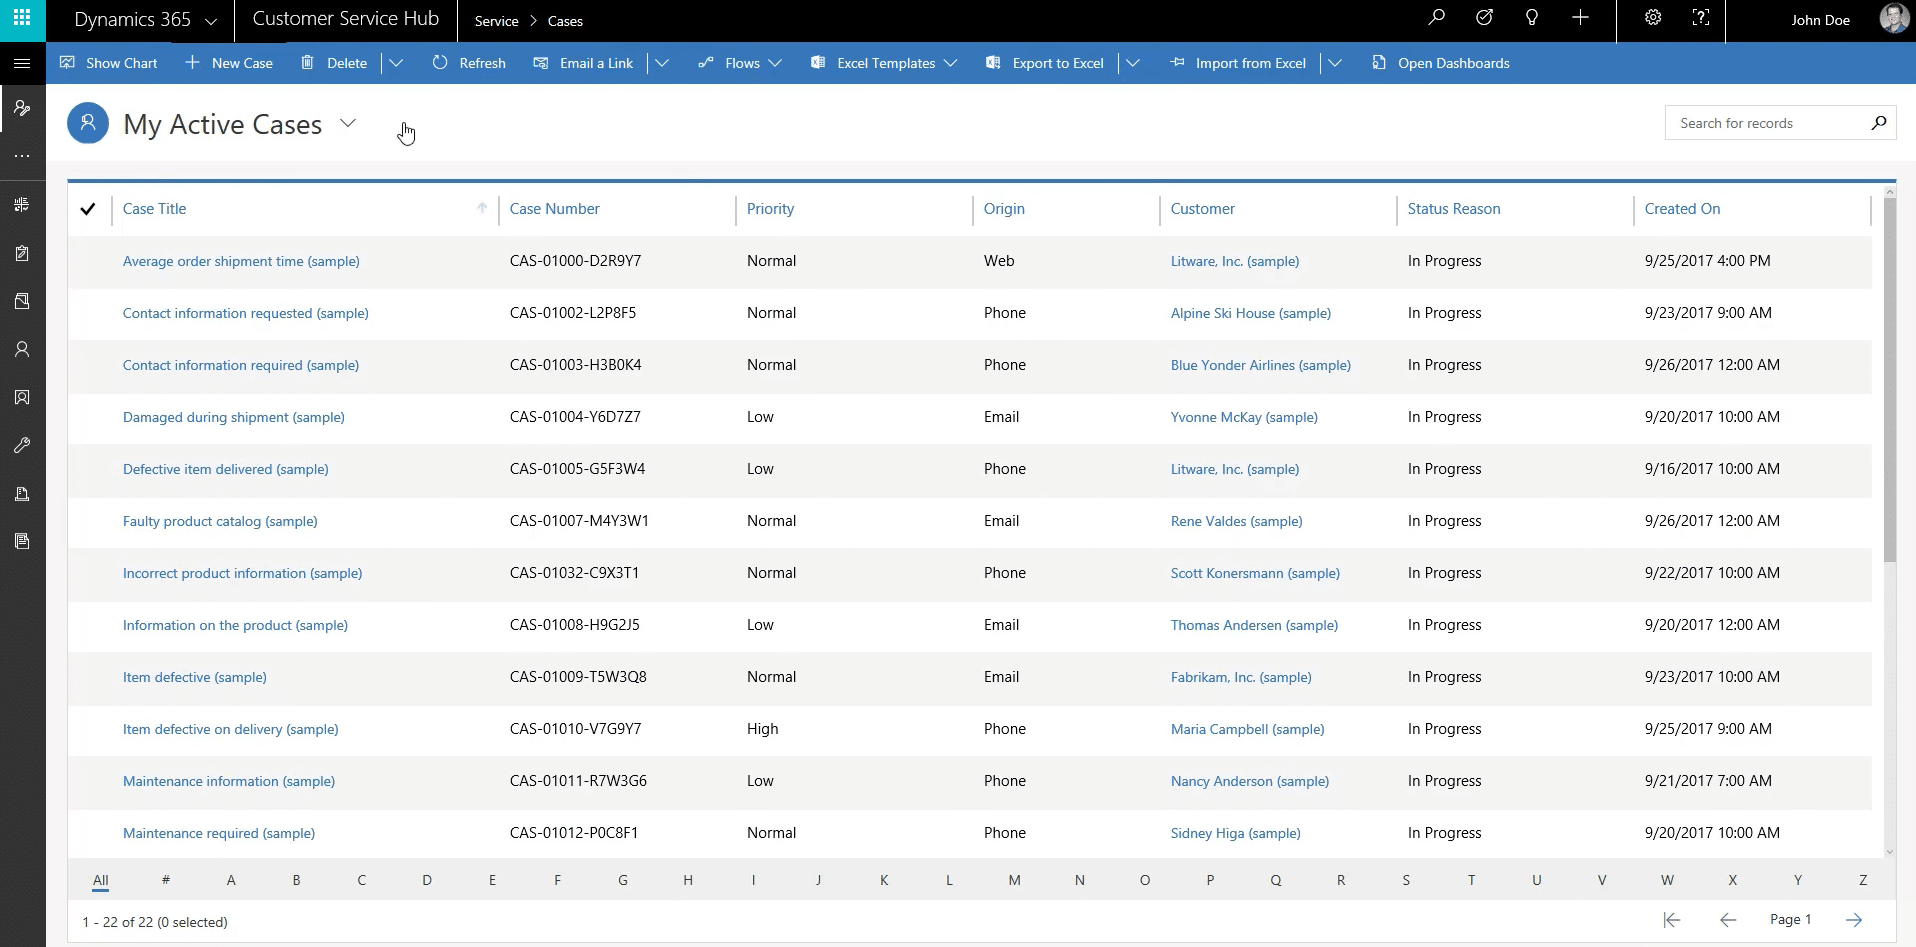Toggle the hamburger site map menu
The image size is (1916, 947).
pyautogui.click(x=22, y=63)
